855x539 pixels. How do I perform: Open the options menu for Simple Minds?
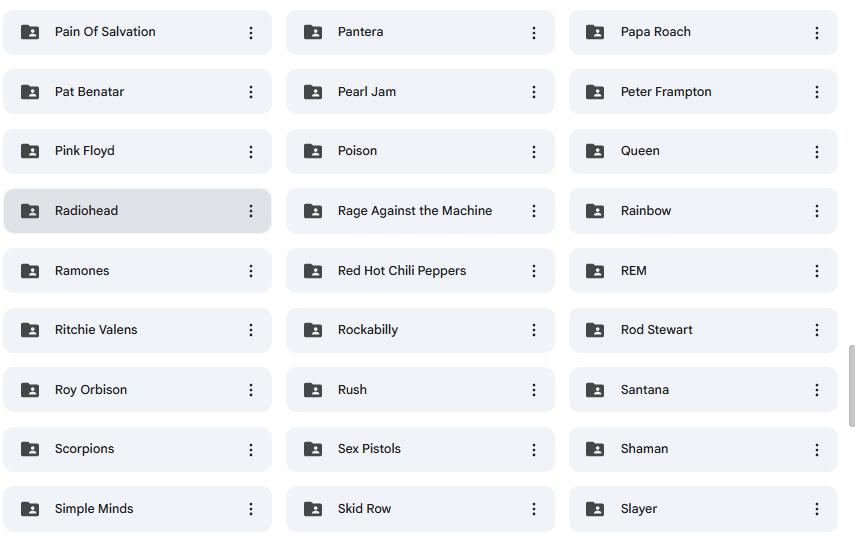coord(251,509)
